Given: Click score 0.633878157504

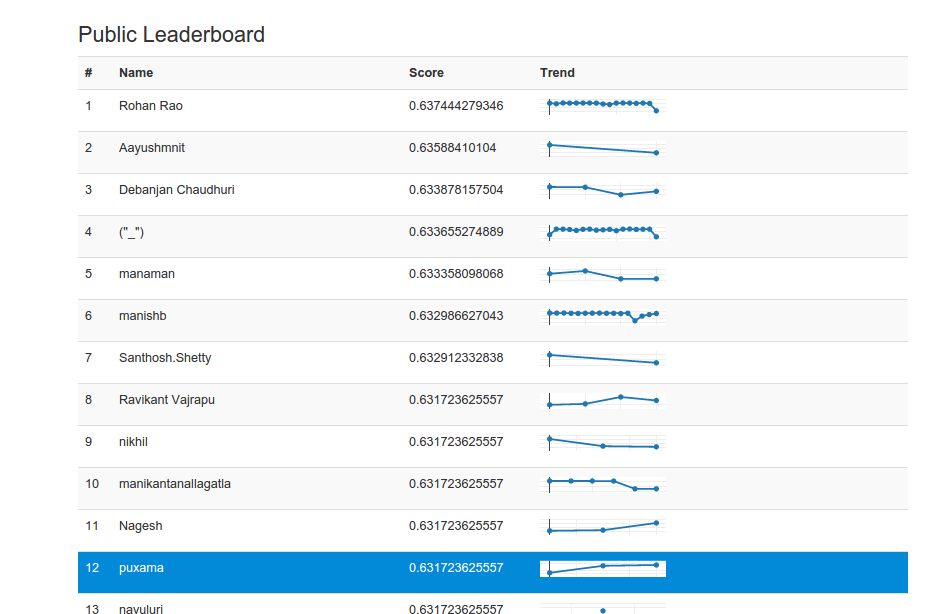Looking at the screenshot, I should [456, 190].
